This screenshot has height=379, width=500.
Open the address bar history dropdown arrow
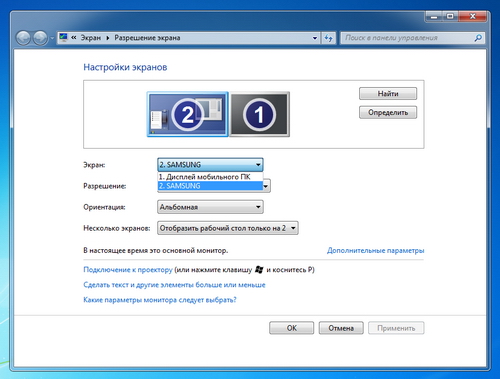315,38
